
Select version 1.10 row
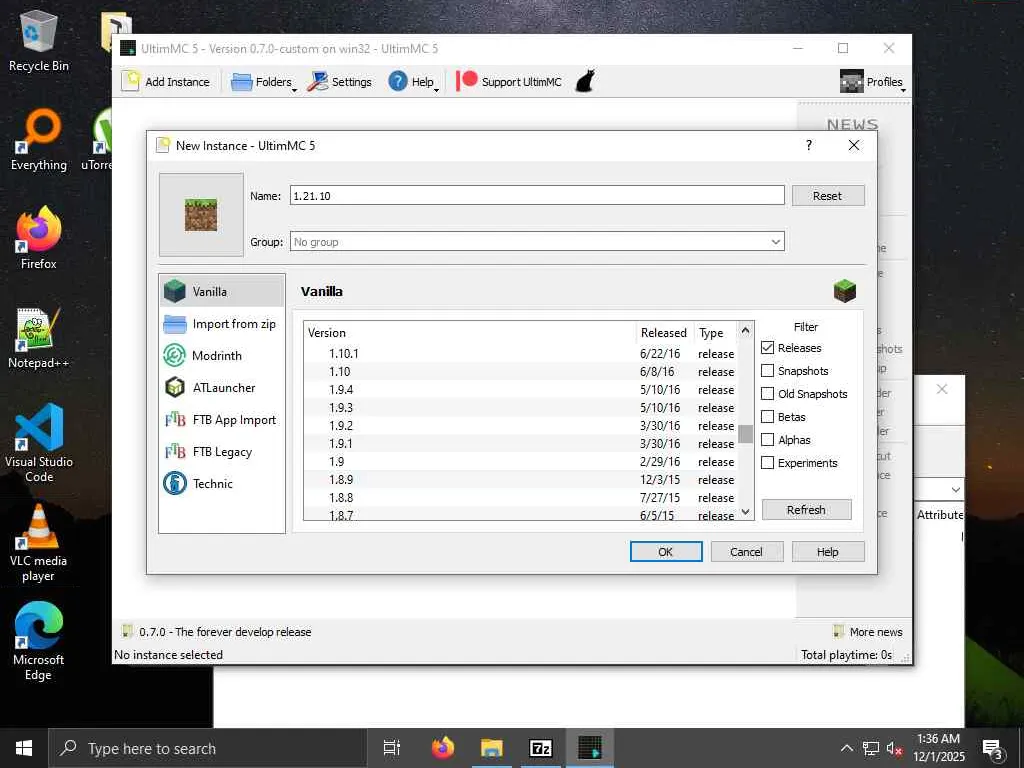(x=520, y=372)
